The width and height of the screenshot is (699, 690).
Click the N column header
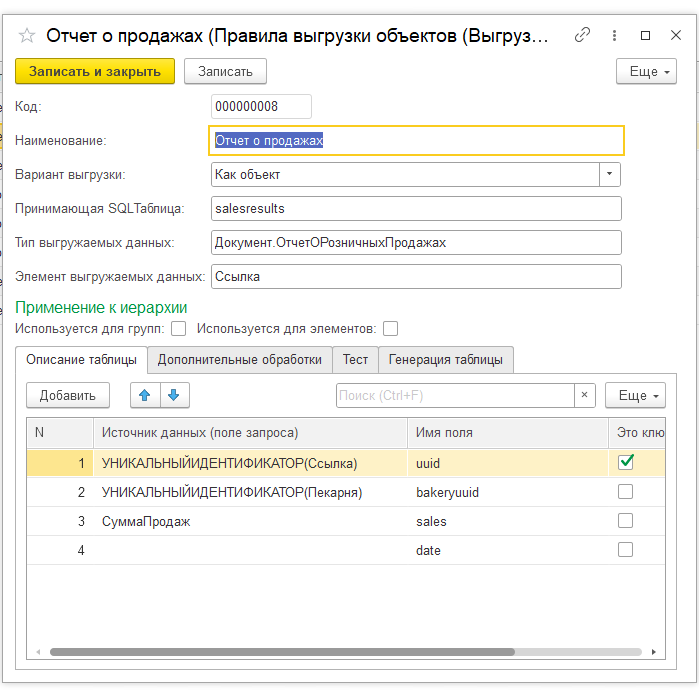[x=60, y=433]
